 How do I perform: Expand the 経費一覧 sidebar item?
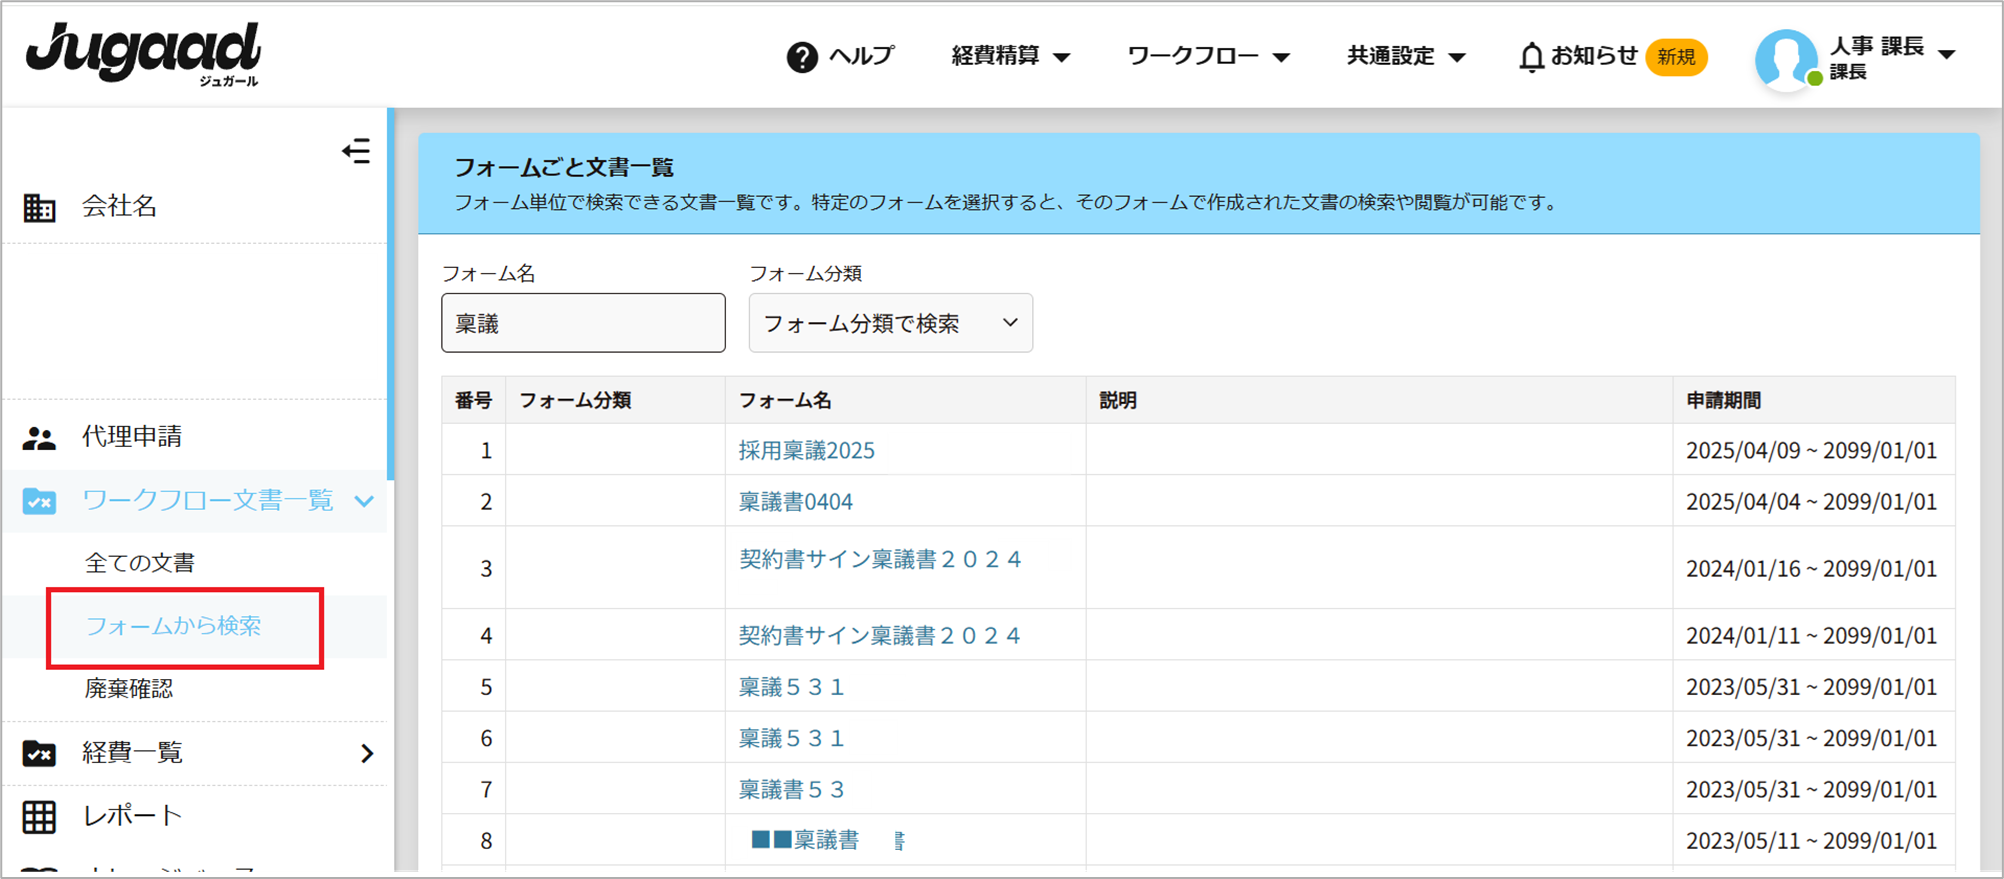tap(366, 753)
